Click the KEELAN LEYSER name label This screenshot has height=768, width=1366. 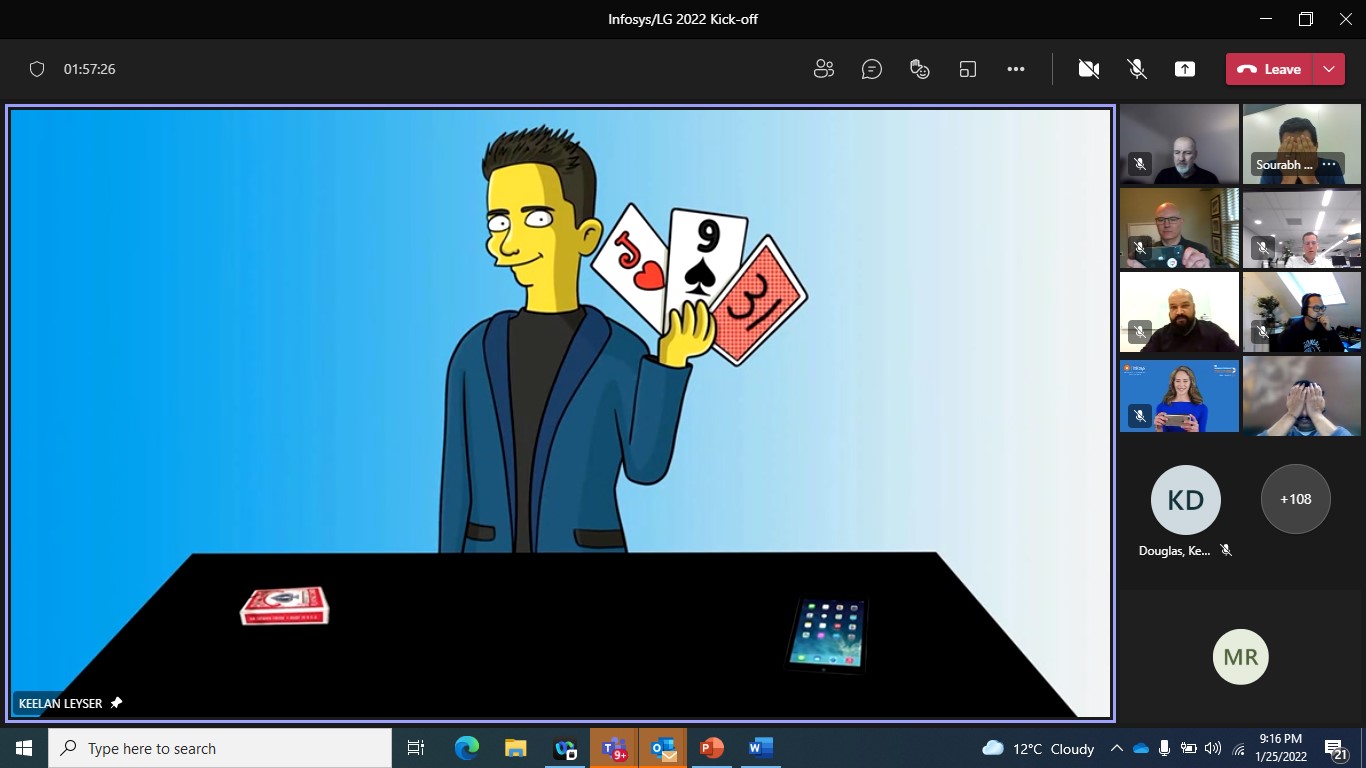click(60, 703)
